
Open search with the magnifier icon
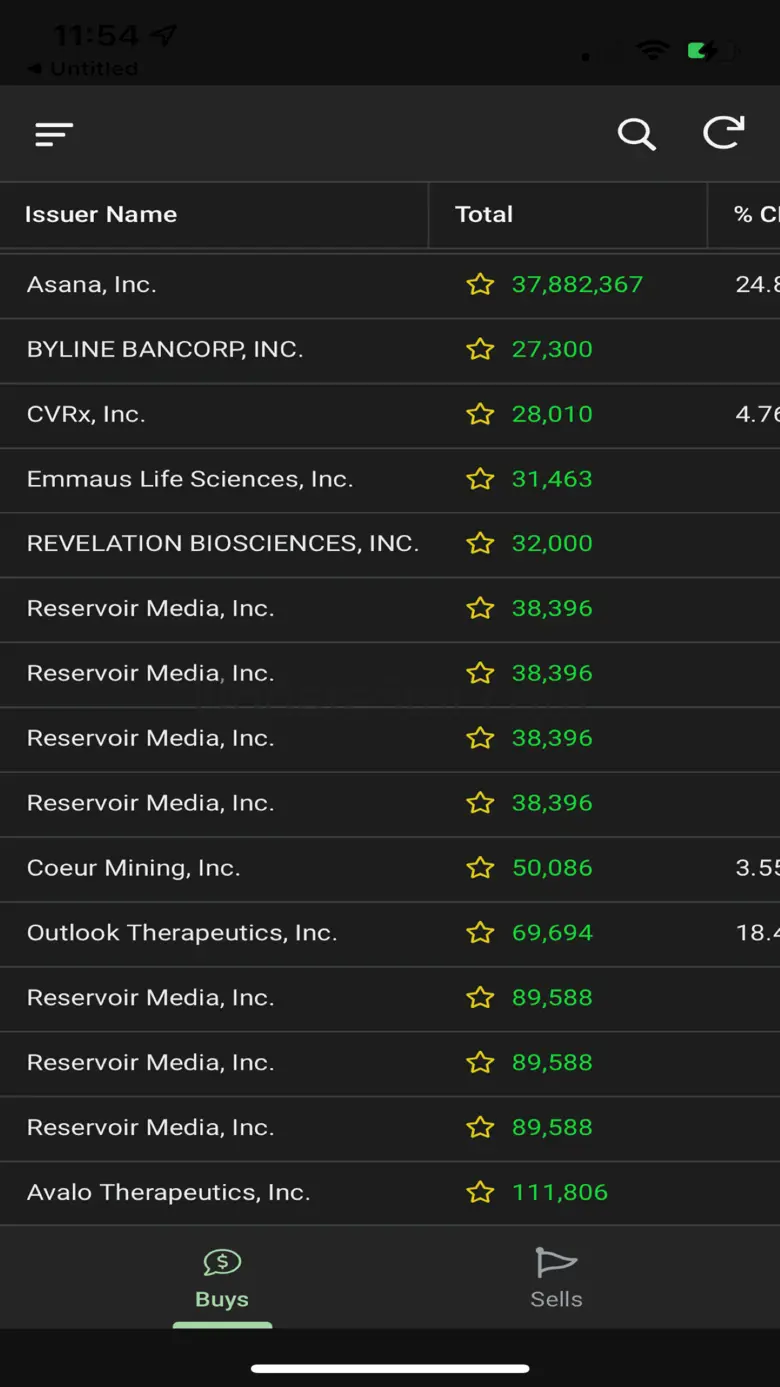click(x=636, y=134)
